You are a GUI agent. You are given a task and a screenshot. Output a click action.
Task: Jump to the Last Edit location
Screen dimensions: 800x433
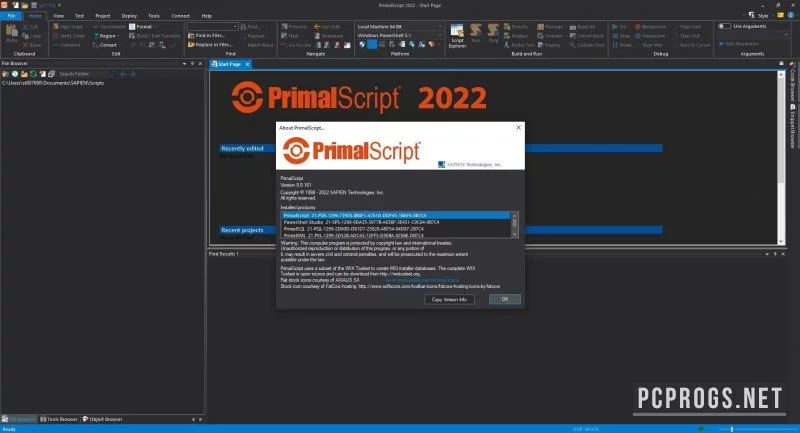tap(327, 27)
